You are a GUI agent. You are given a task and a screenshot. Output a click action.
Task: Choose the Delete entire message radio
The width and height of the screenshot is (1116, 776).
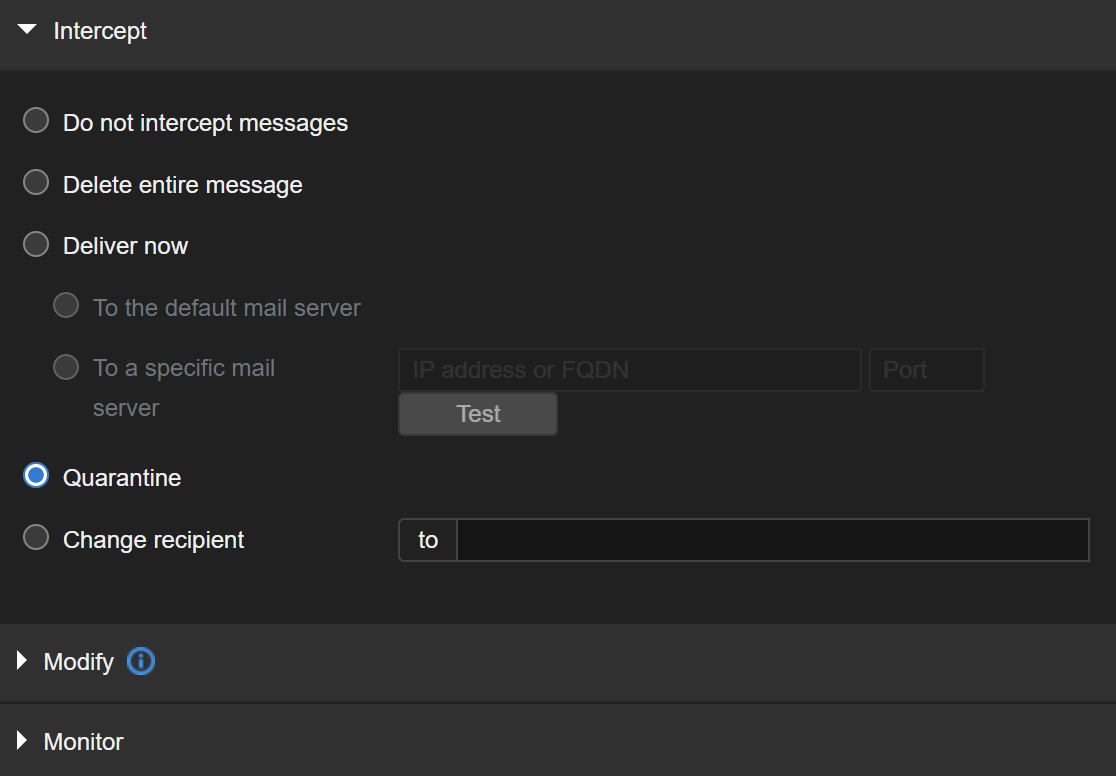coord(36,183)
